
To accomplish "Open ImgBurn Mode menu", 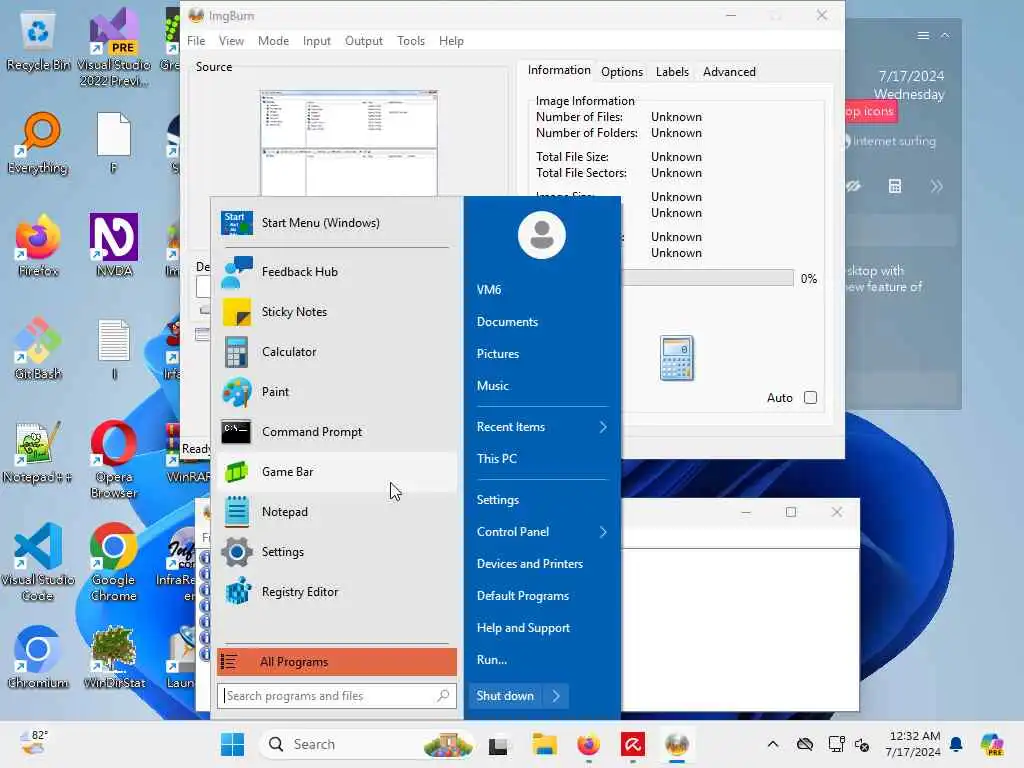I will coord(273,40).
